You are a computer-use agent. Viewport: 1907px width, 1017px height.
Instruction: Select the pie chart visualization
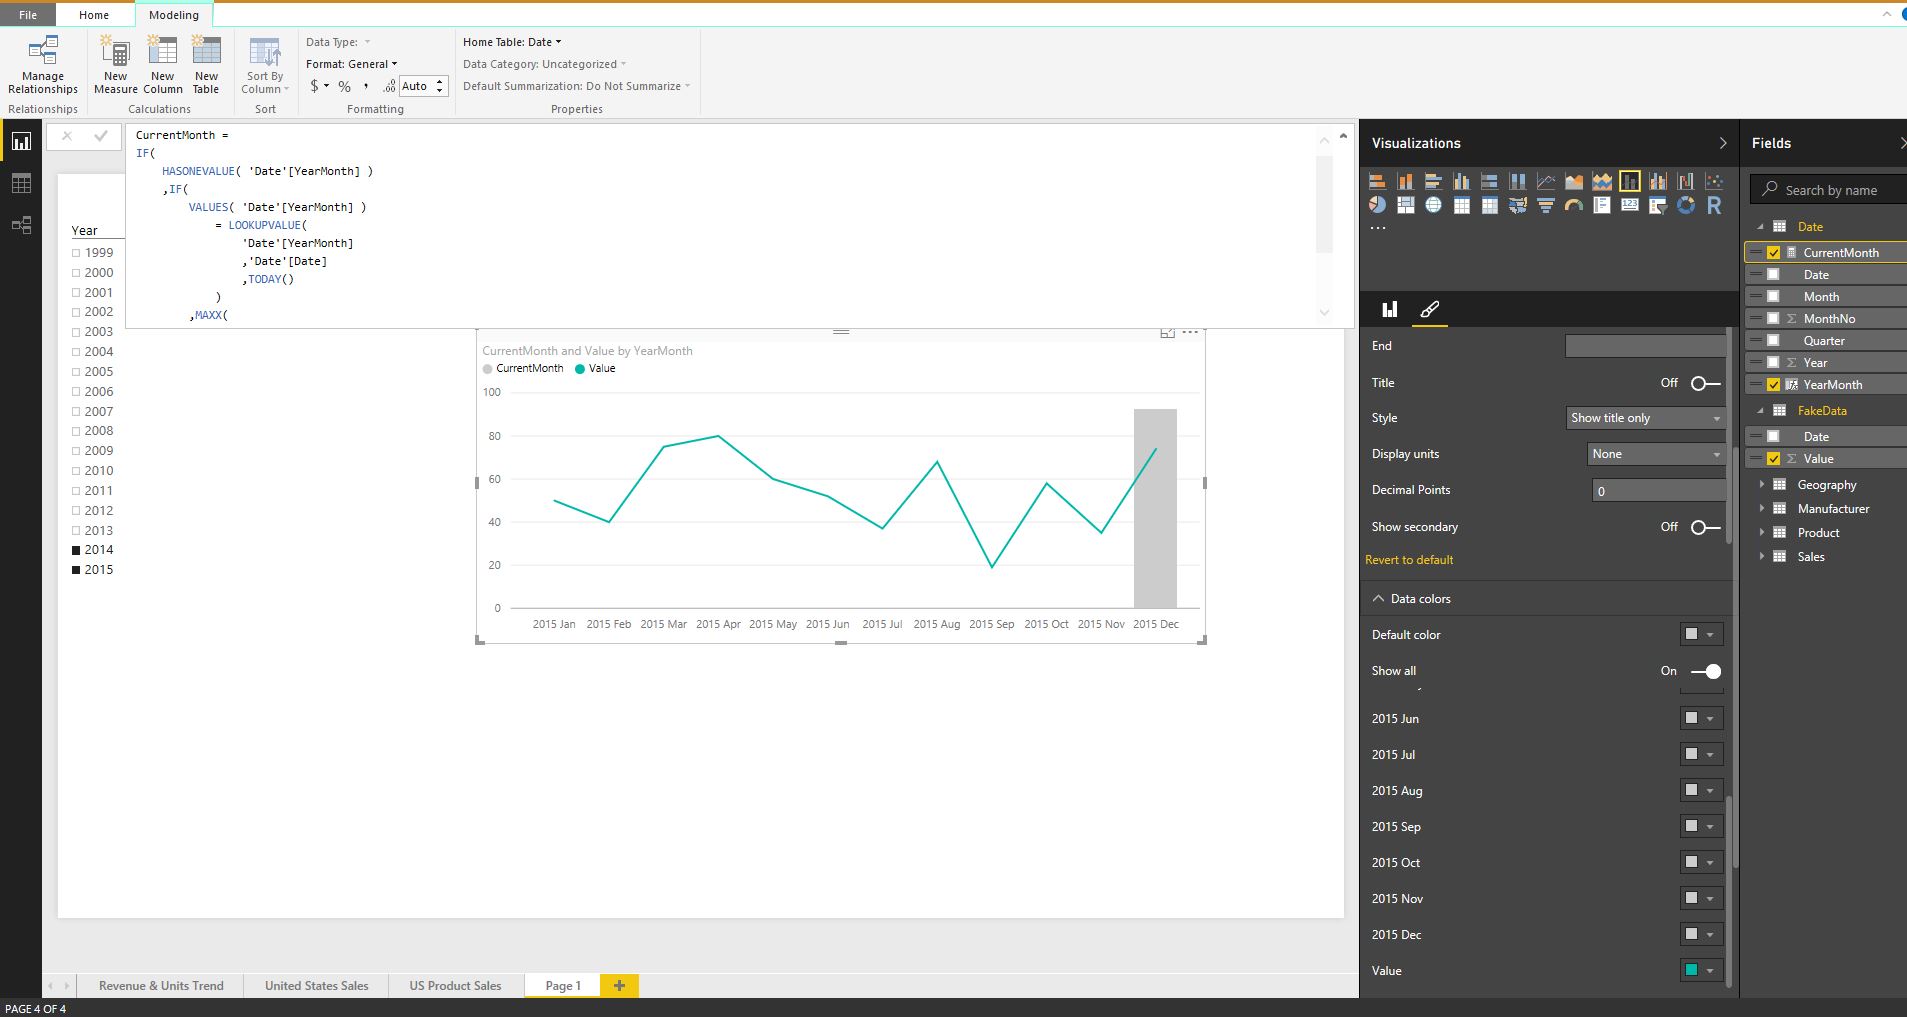click(1378, 205)
